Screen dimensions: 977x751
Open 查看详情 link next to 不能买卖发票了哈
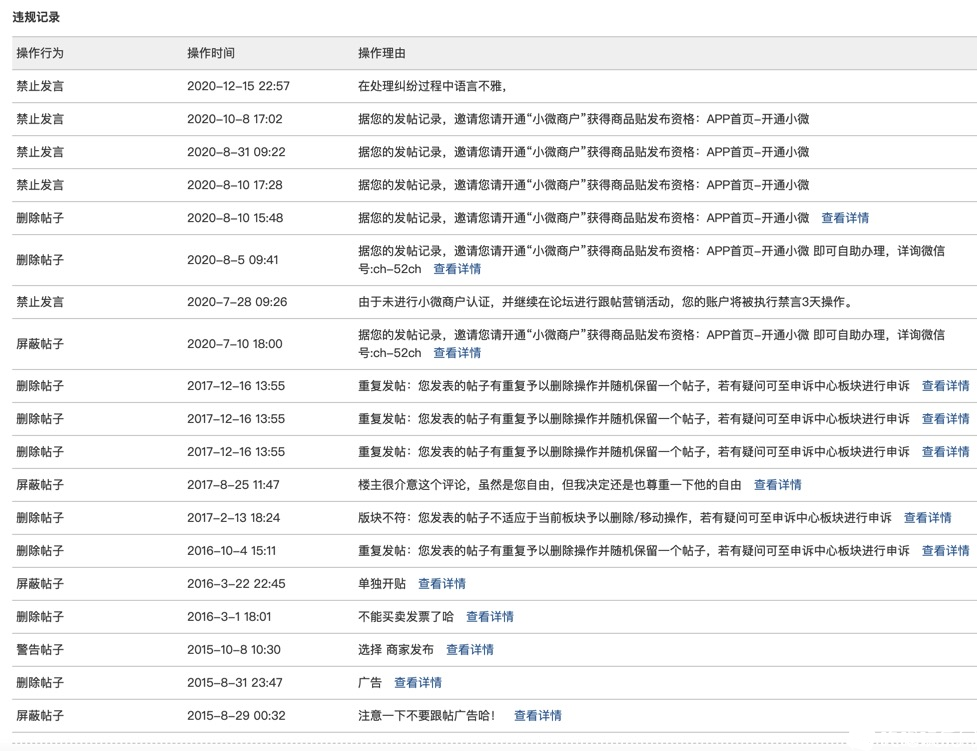point(490,617)
